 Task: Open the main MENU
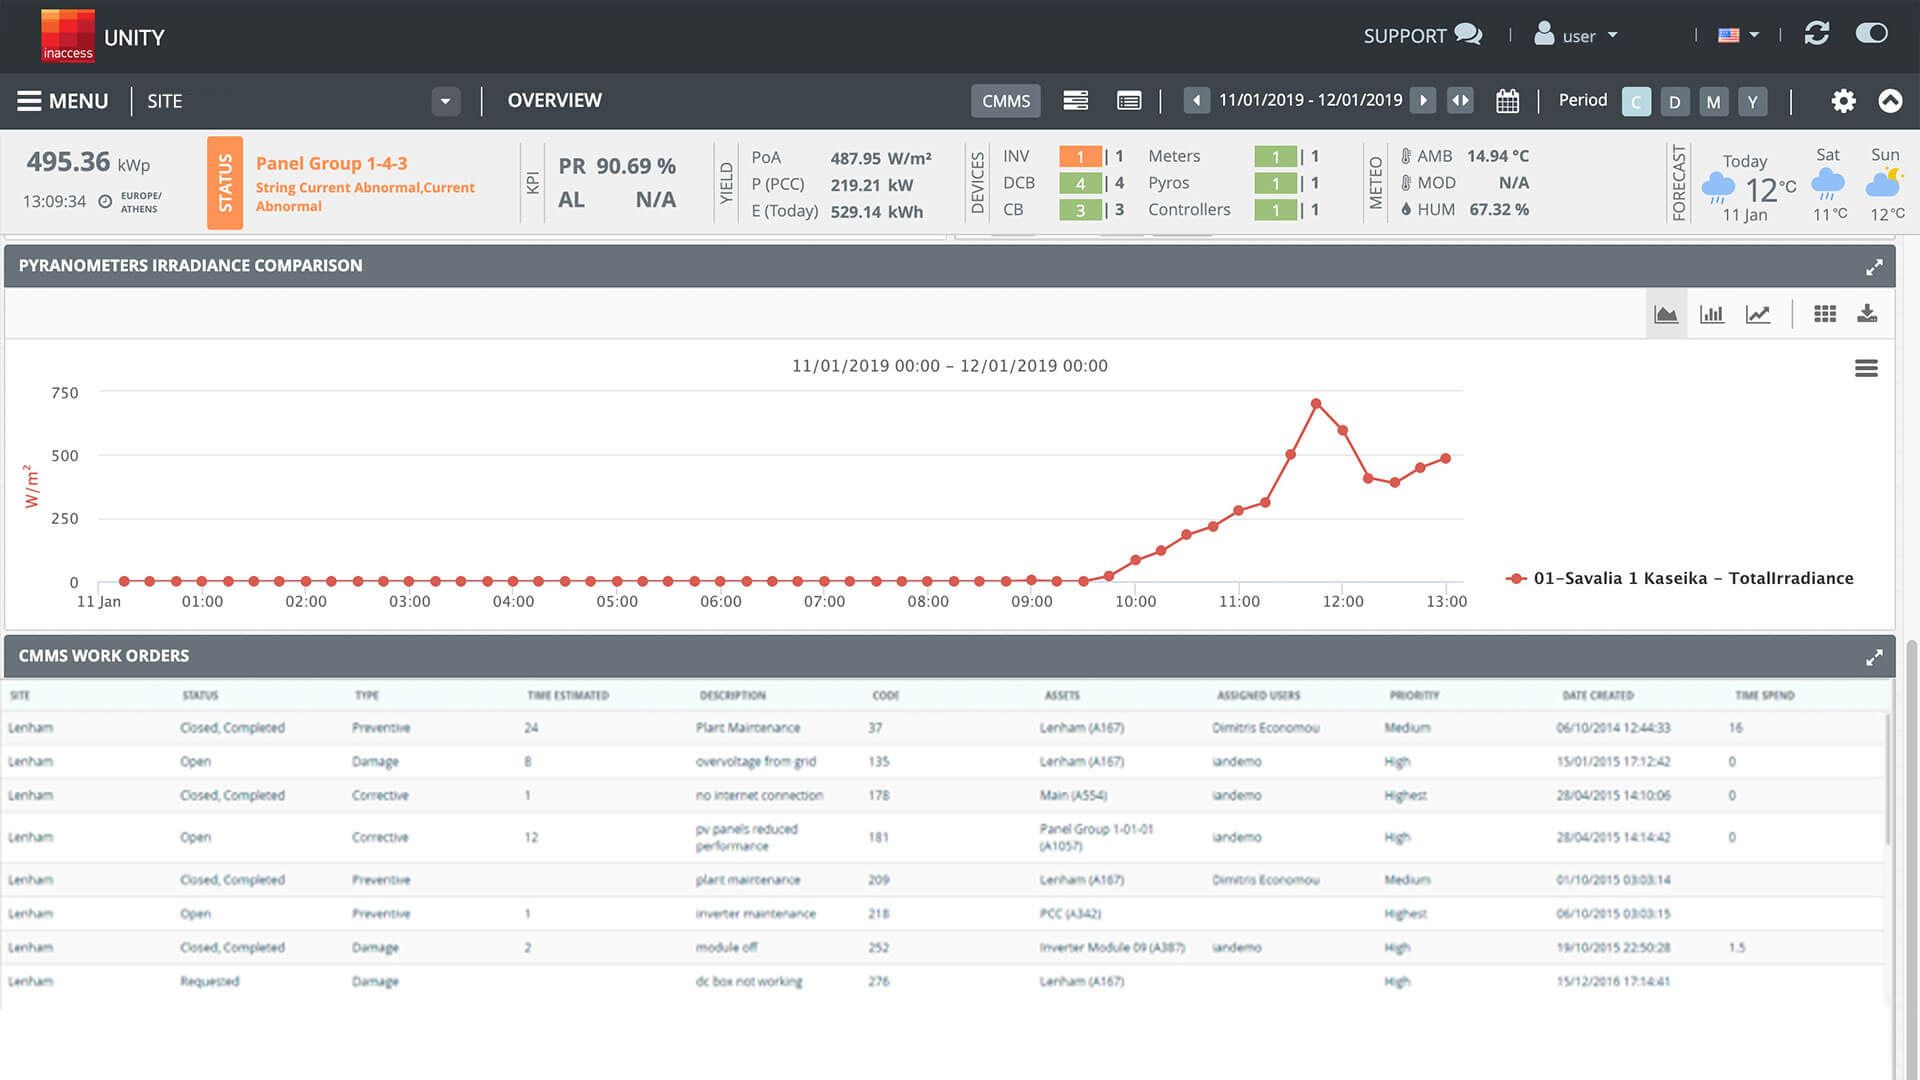pos(63,101)
